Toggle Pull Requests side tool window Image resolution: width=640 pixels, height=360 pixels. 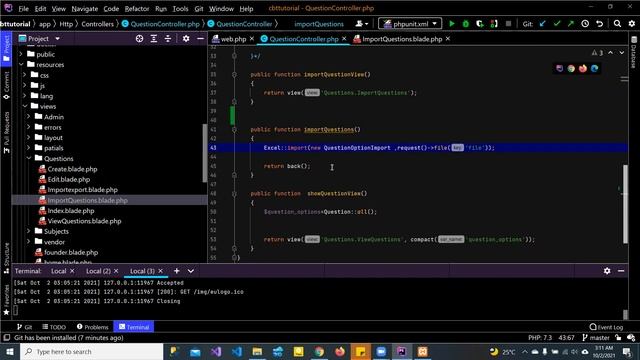(x=6, y=132)
